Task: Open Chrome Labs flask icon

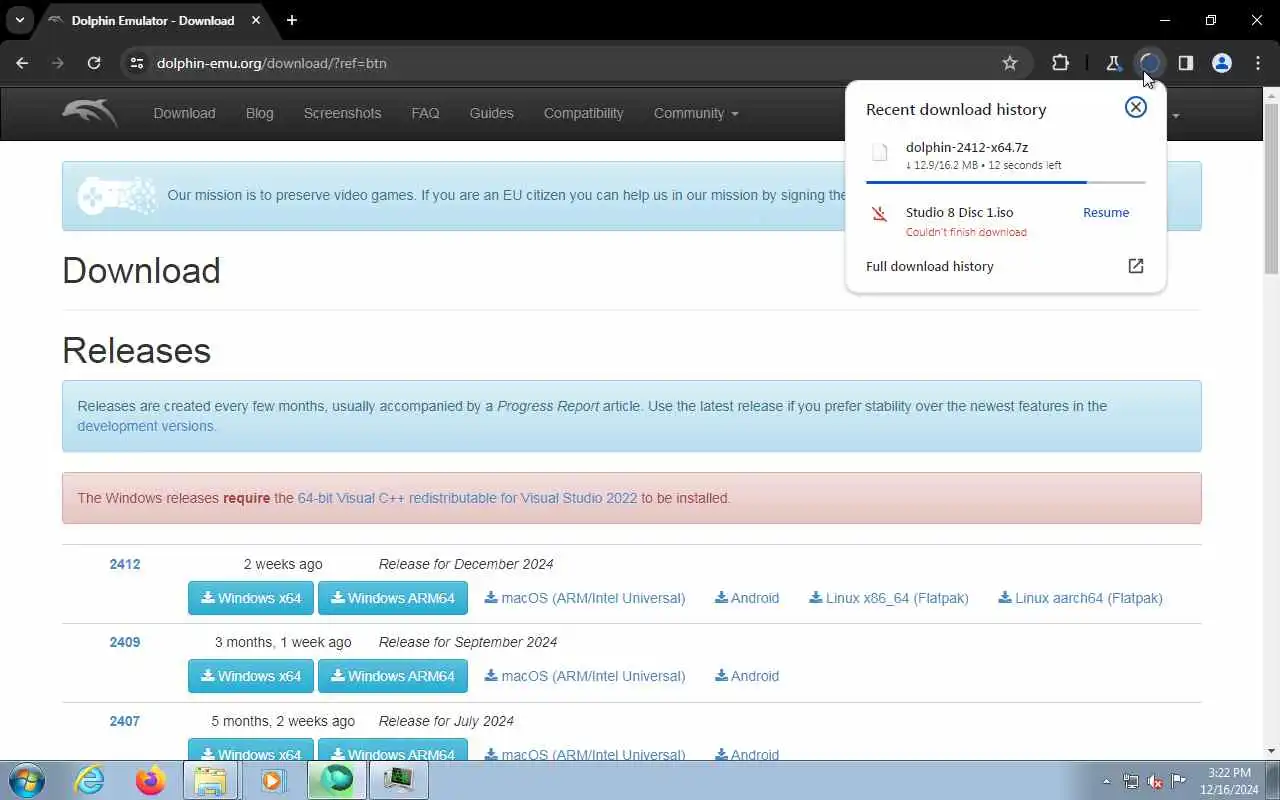Action: tap(1113, 63)
